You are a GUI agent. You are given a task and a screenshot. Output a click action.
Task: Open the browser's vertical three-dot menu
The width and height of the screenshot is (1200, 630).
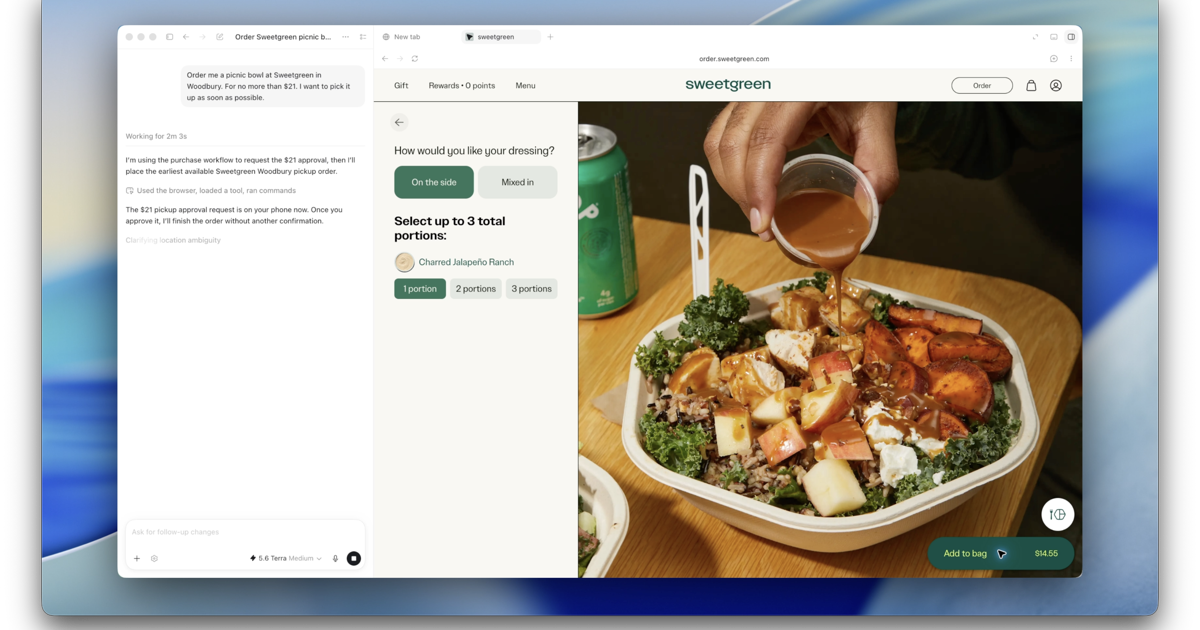coord(1071,59)
